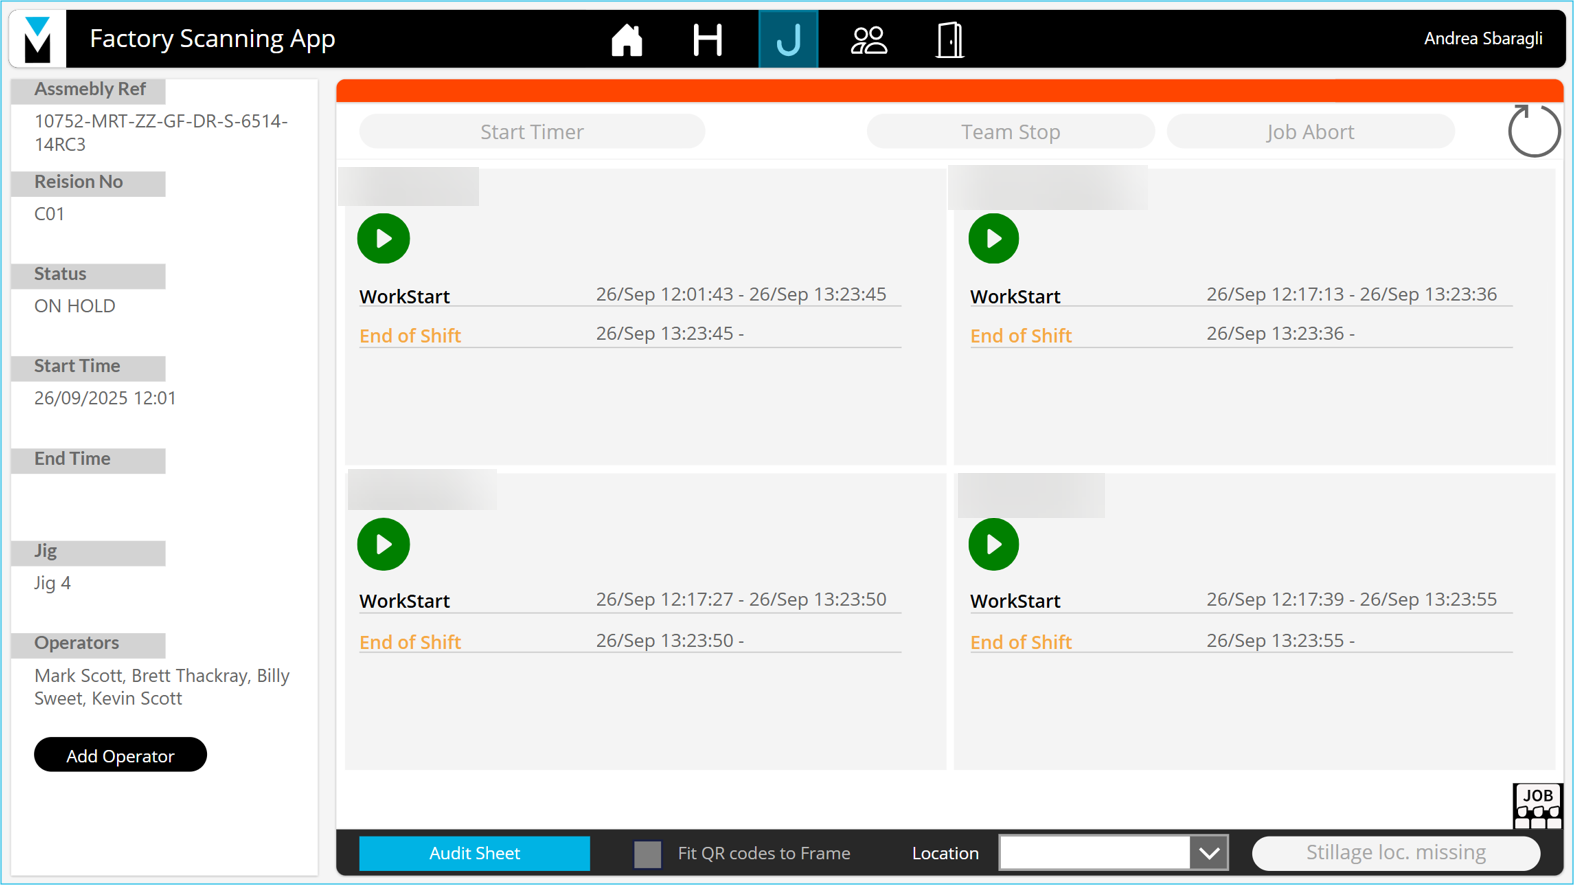Click the circular refresh icon

(1533, 131)
